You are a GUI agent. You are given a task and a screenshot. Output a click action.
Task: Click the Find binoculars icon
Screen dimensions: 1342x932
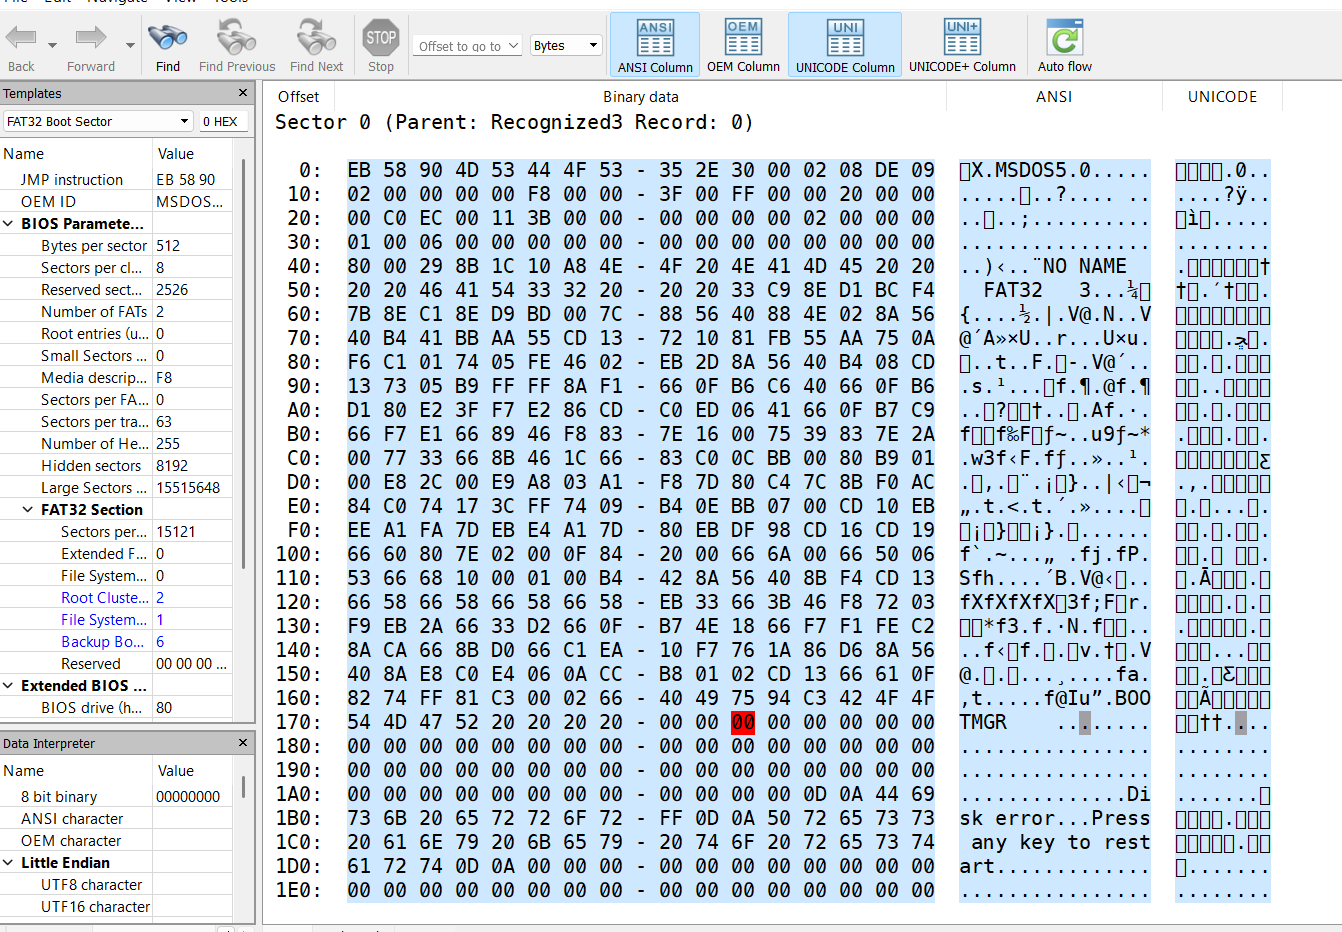click(168, 38)
